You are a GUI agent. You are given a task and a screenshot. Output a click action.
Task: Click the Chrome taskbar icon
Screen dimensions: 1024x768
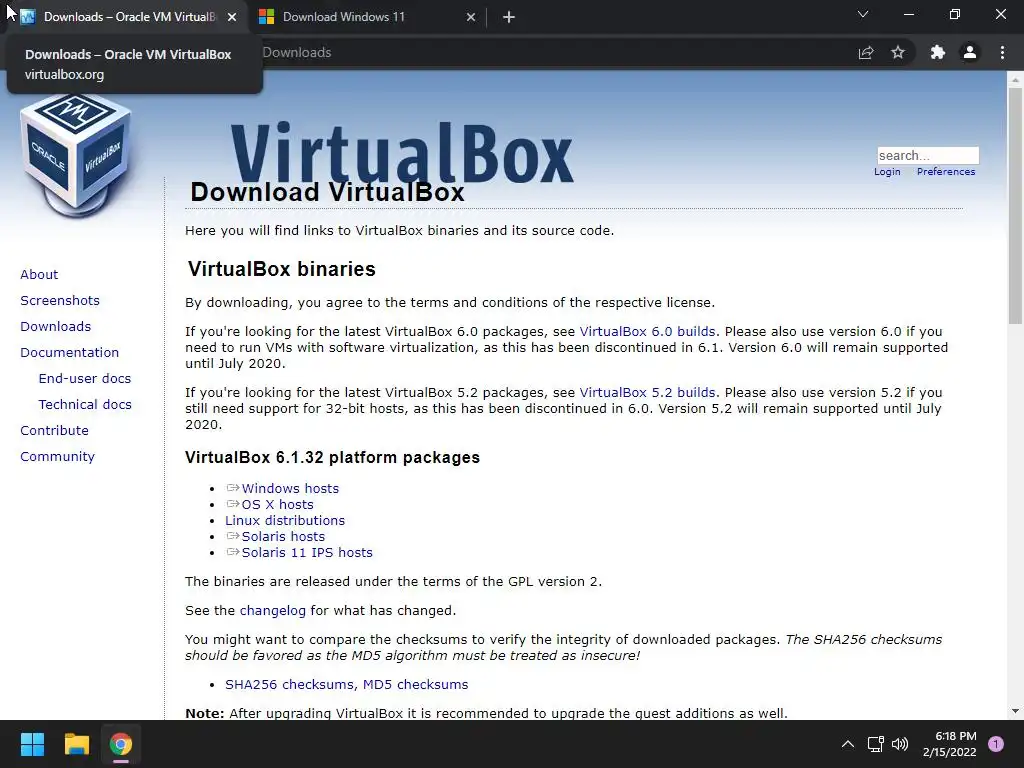121,744
